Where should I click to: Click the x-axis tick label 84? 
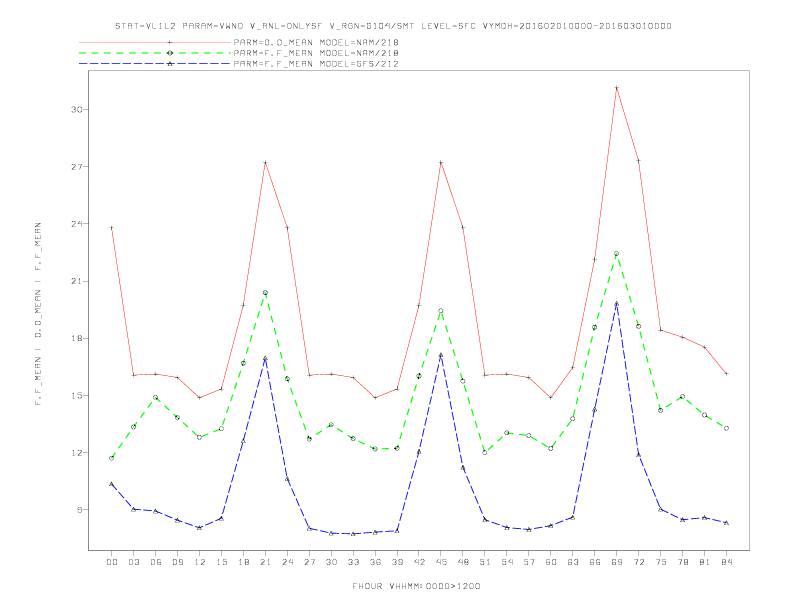click(x=727, y=562)
